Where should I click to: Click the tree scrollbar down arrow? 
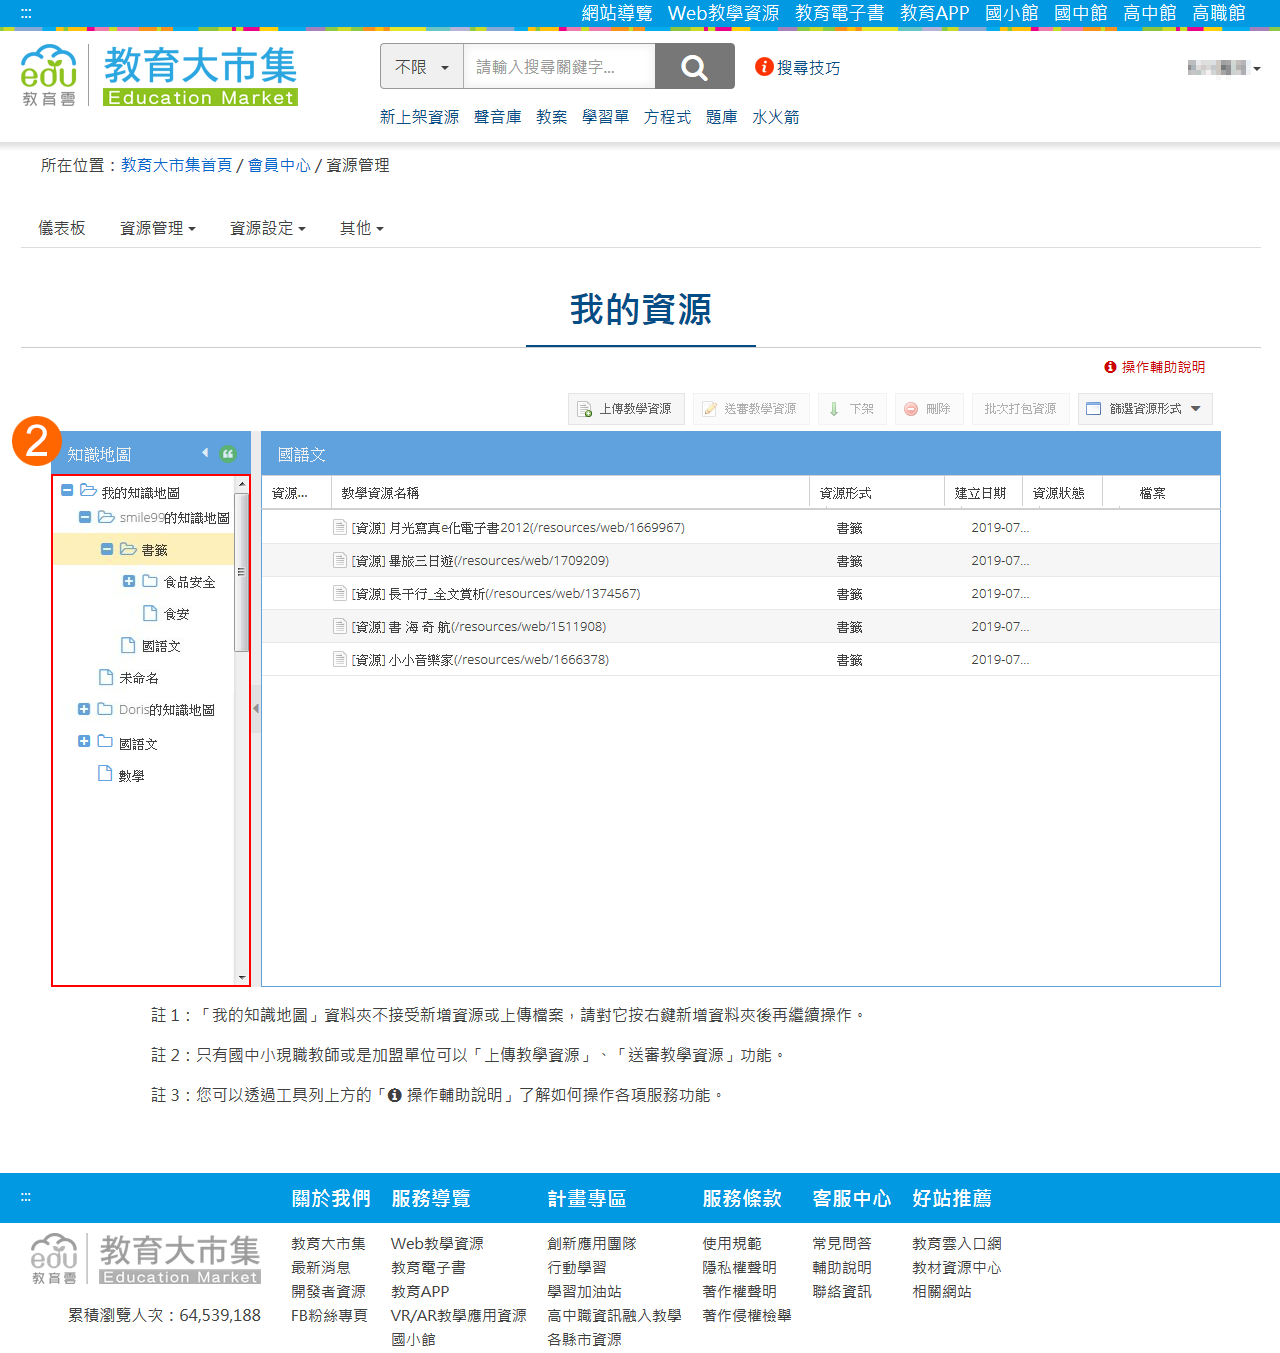point(241,977)
